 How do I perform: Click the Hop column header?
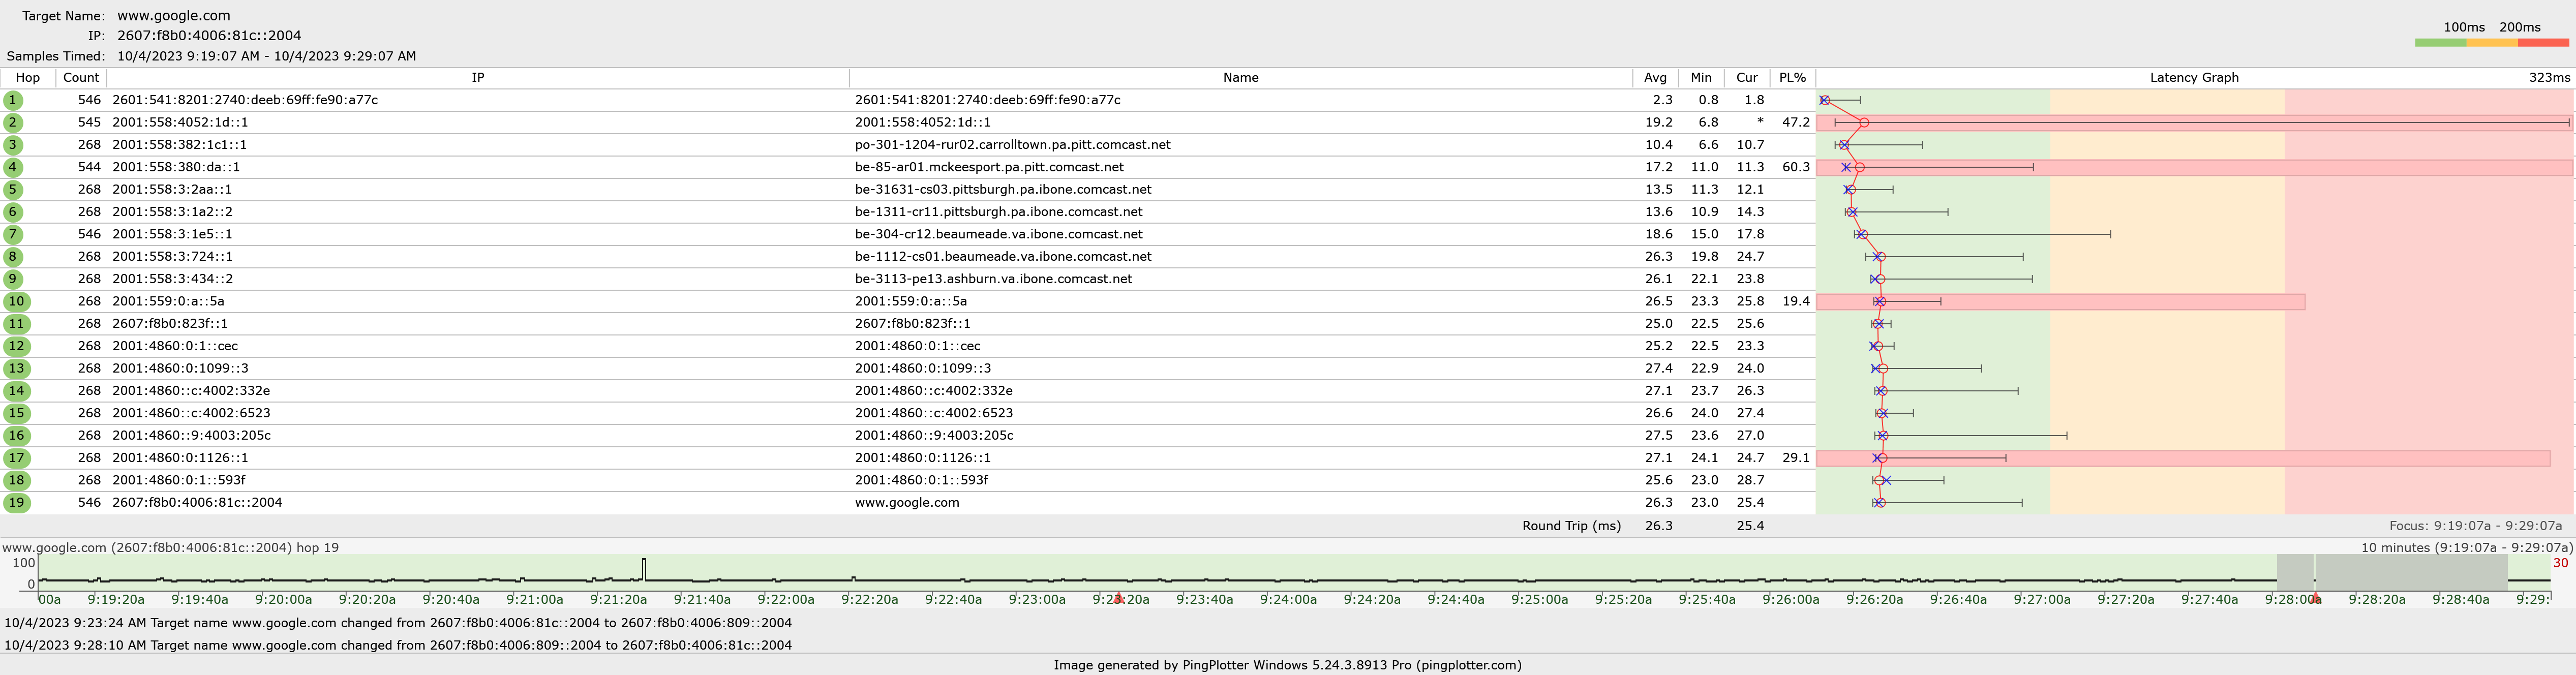point(28,78)
